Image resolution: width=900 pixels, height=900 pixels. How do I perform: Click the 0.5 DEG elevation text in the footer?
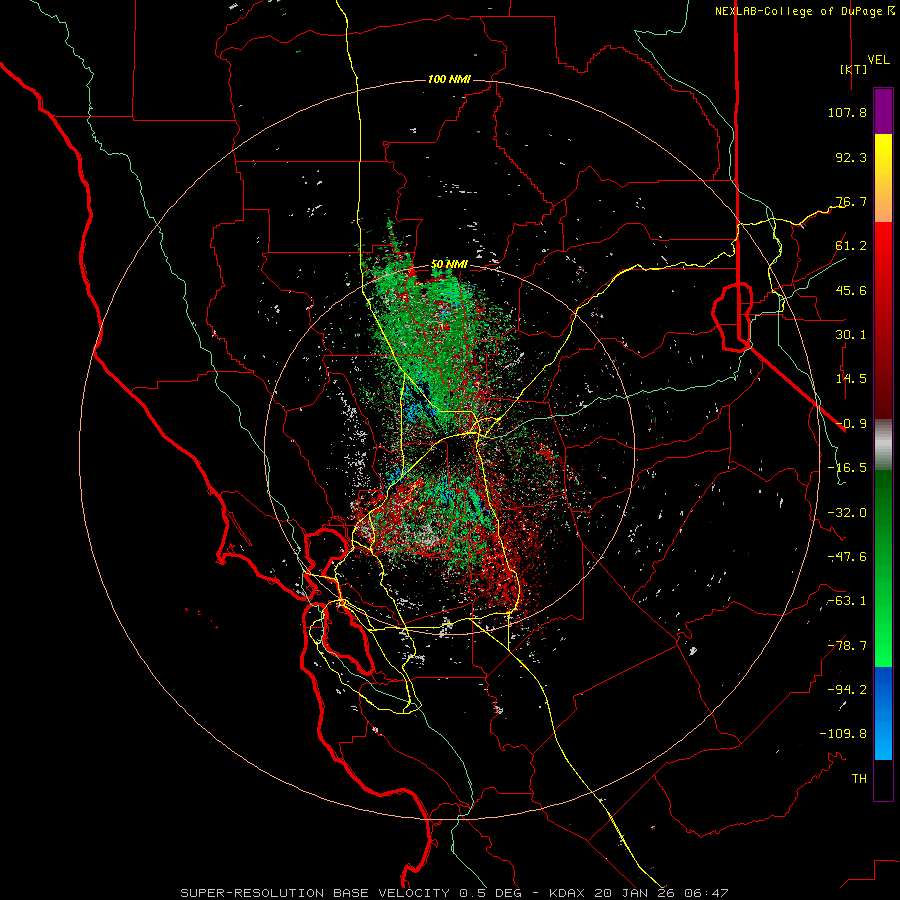pyautogui.click(x=490, y=893)
